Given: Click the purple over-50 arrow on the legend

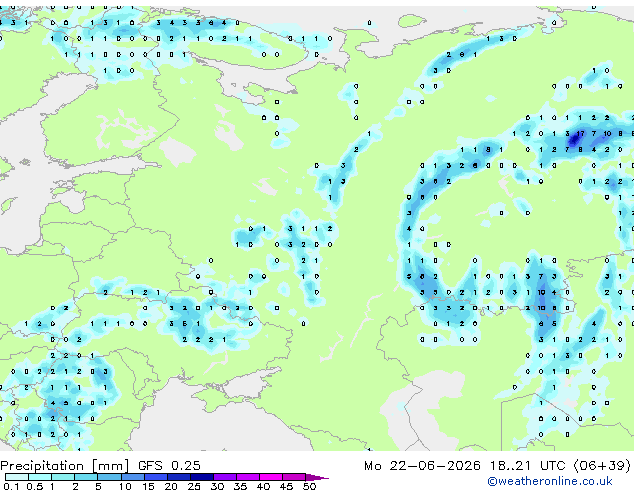Looking at the screenshot, I should [x=317, y=477].
